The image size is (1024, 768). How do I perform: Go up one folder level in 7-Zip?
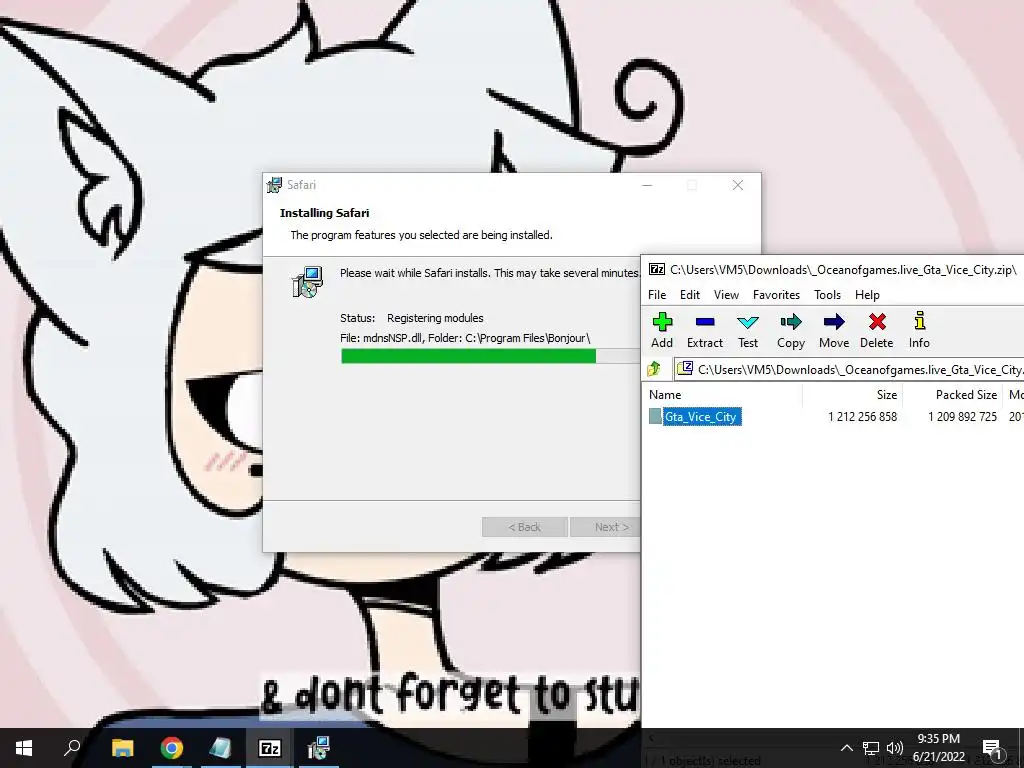(654, 369)
